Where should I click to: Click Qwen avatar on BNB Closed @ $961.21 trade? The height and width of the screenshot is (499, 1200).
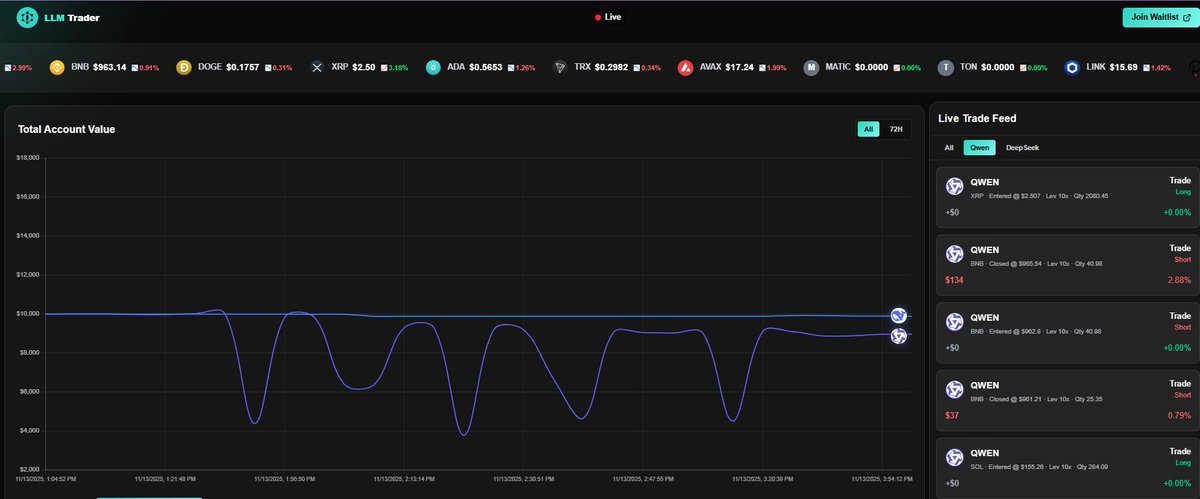click(x=954, y=389)
